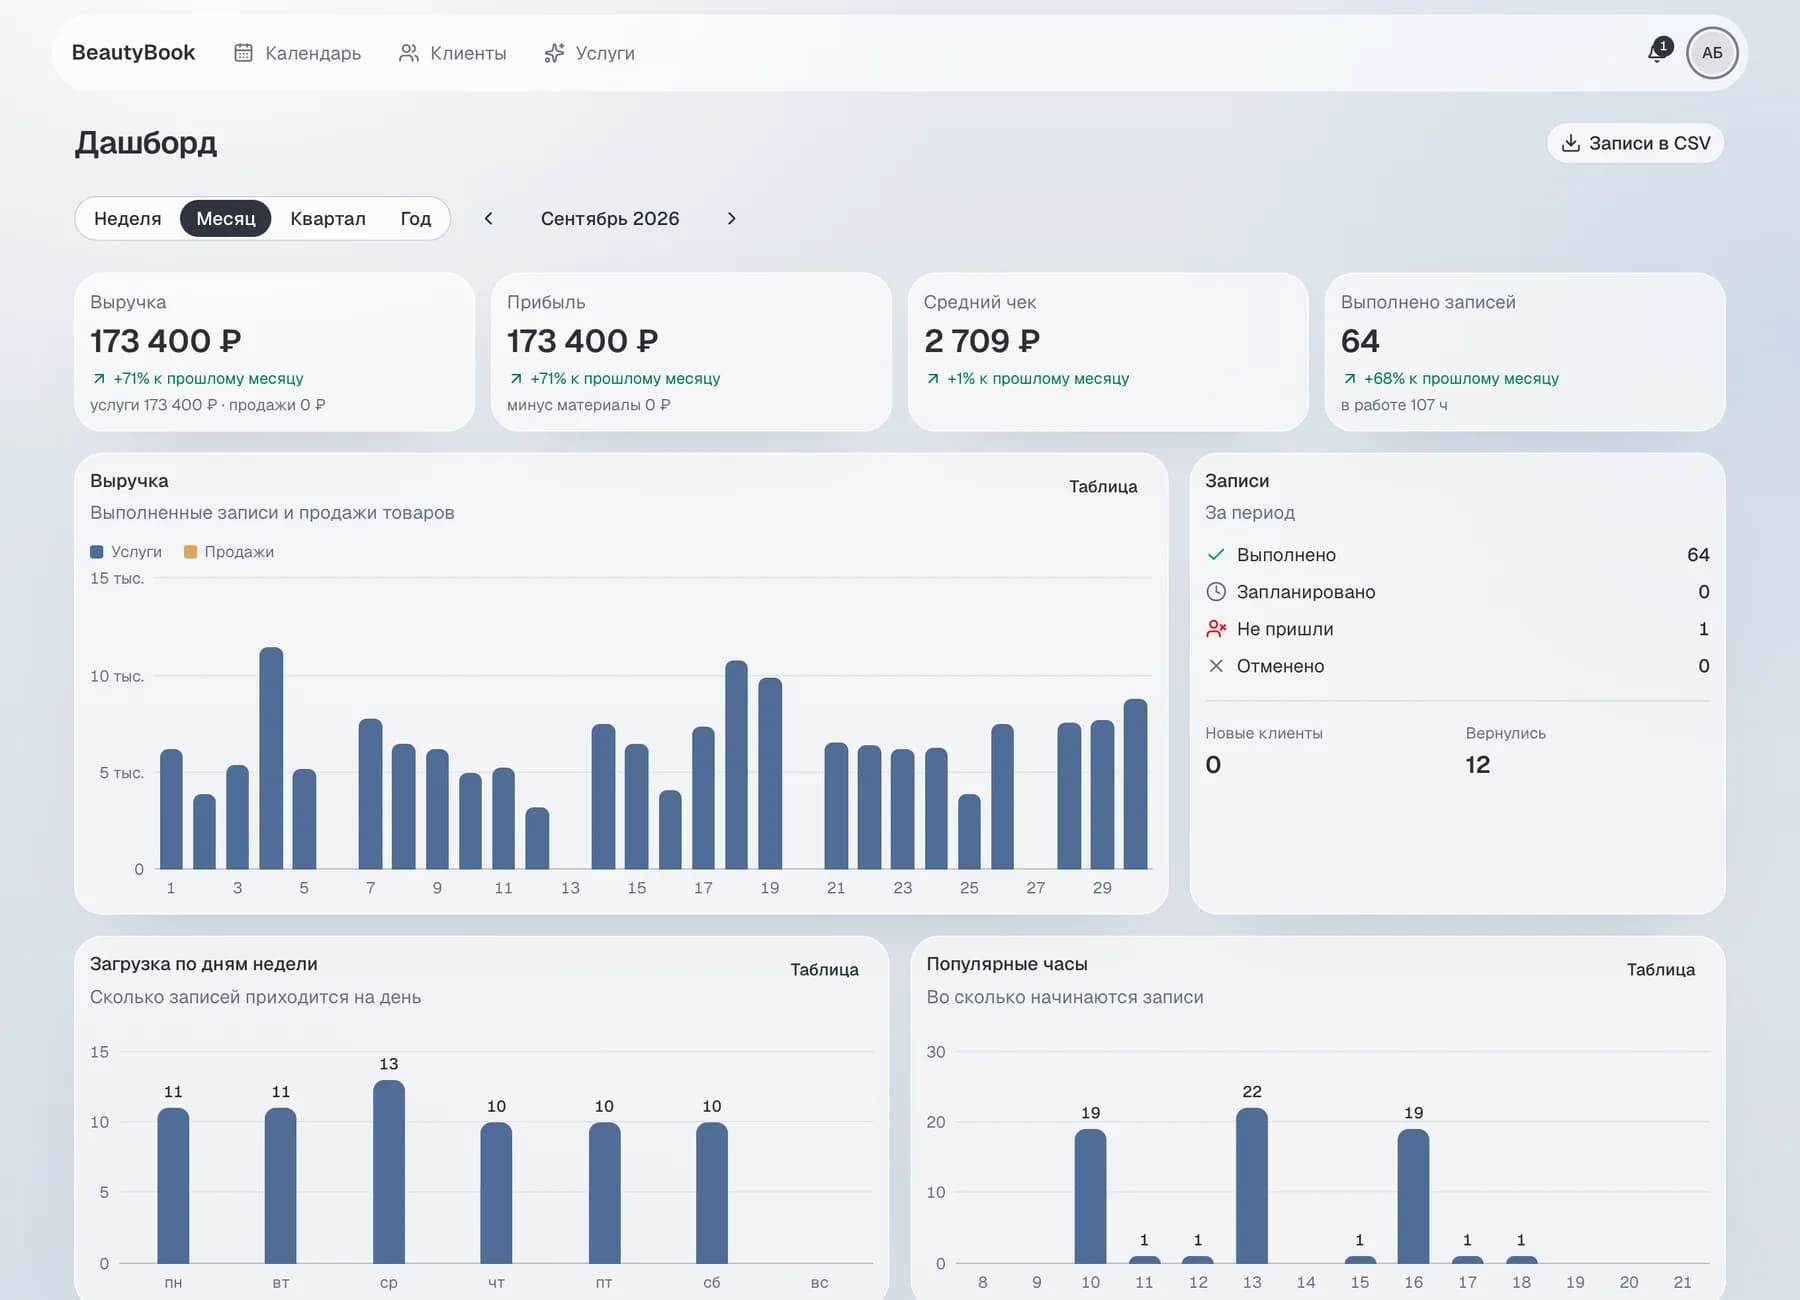The height and width of the screenshot is (1300, 1800).
Task: Click the BeautyBook logo
Action: pyautogui.click(x=133, y=52)
